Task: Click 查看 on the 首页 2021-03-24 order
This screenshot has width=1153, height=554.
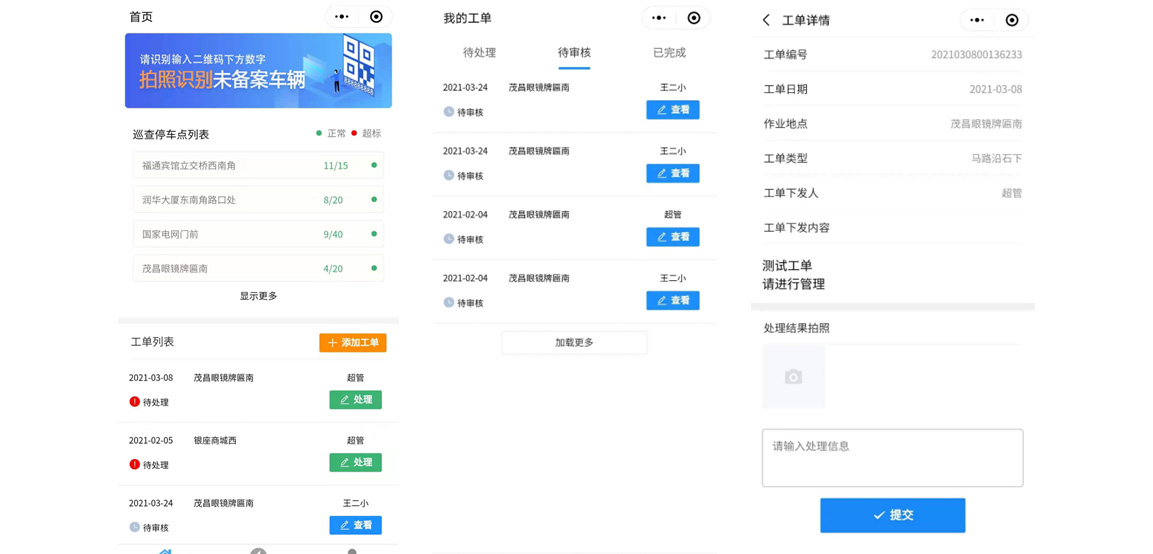Action: pos(355,525)
